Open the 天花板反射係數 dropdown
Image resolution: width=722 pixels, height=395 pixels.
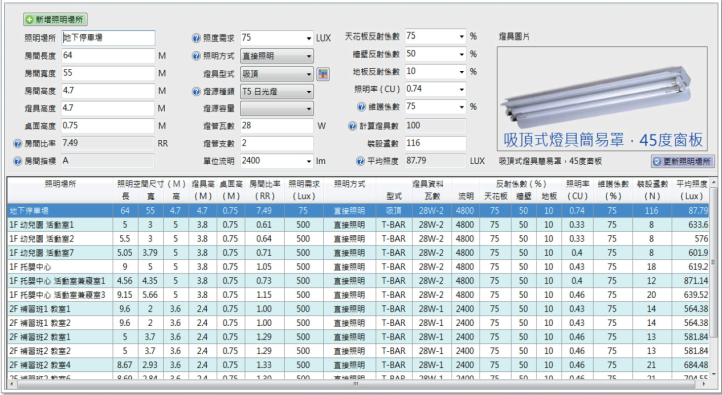(436, 36)
